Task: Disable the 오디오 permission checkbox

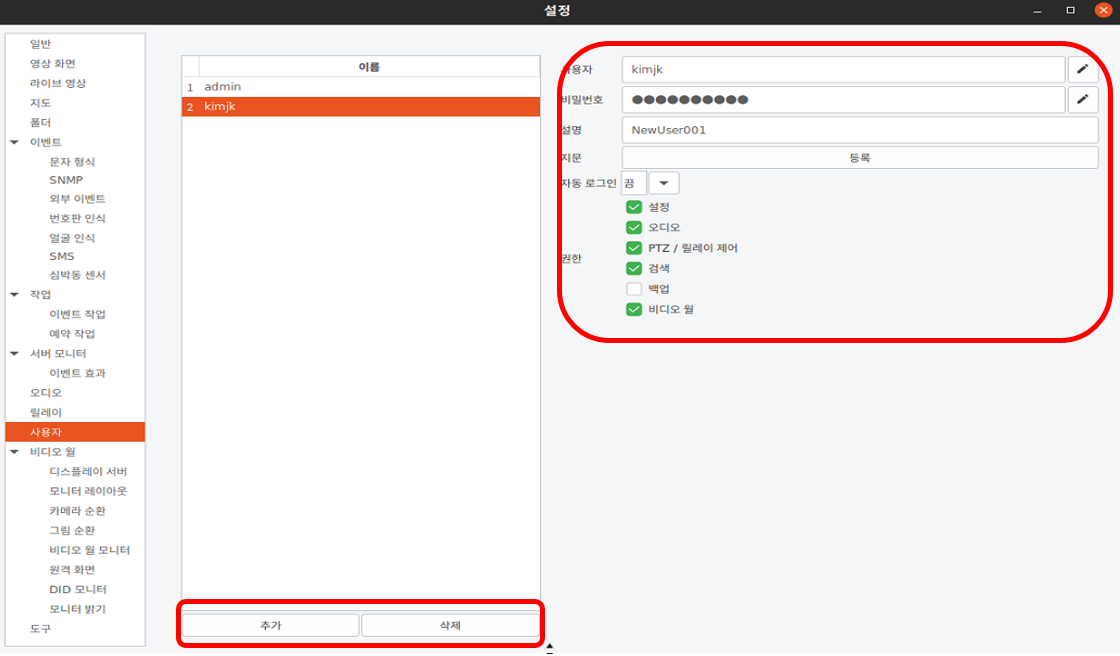Action: click(x=634, y=228)
